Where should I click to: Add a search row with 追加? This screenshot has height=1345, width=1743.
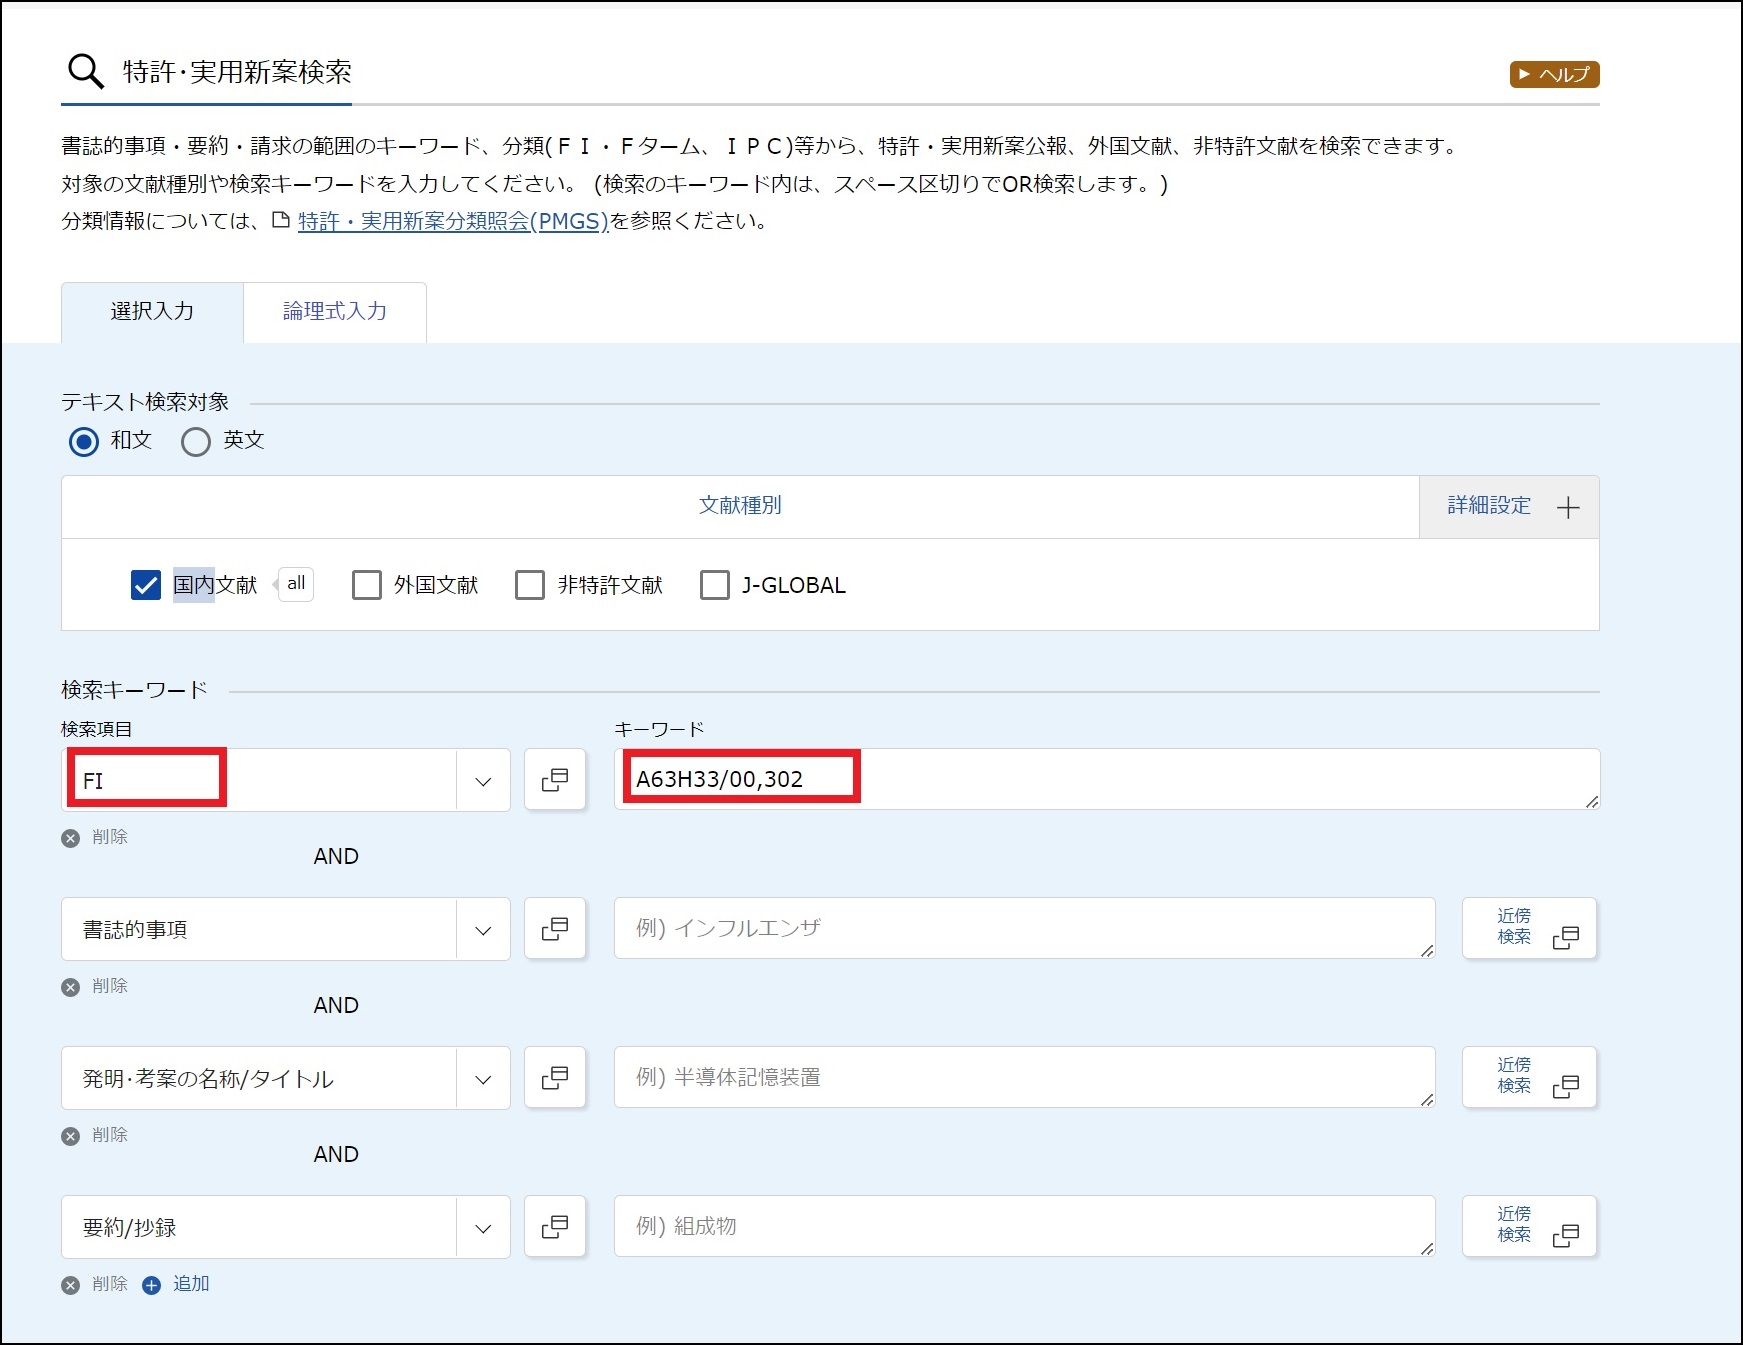[x=177, y=1284]
